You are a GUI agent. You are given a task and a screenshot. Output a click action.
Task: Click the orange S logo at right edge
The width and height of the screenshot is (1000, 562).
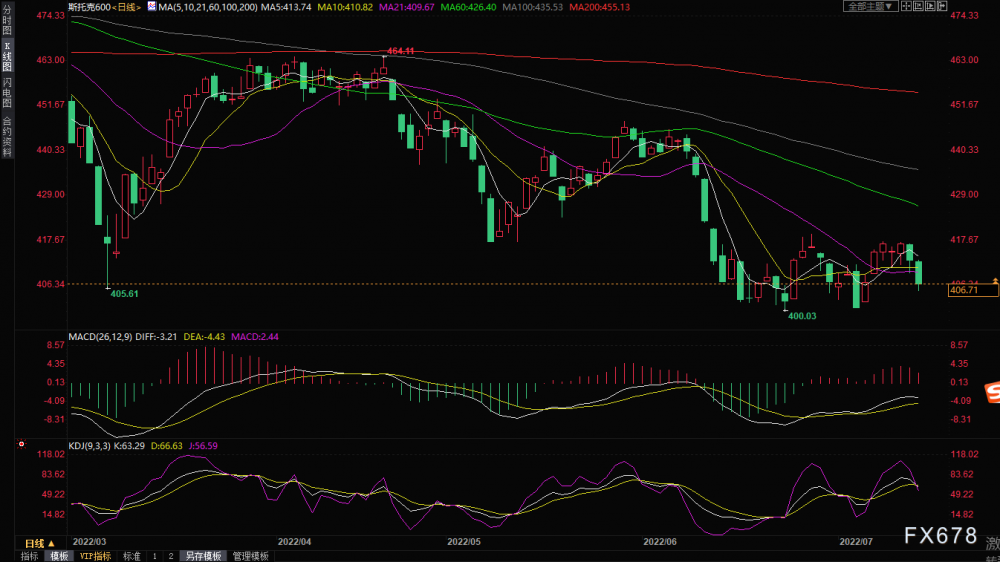tap(993, 392)
